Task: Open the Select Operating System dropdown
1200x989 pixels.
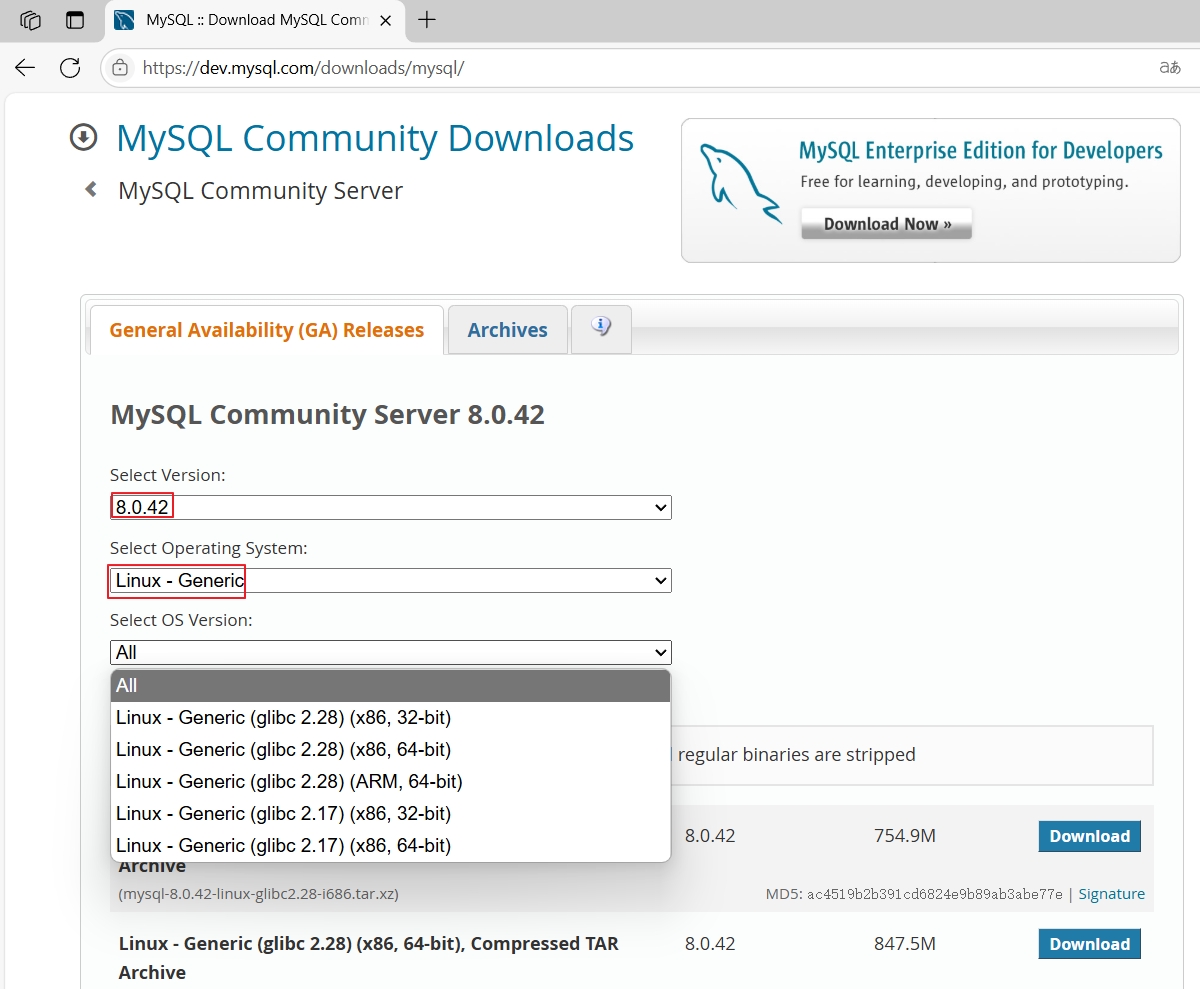Action: tap(391, 580)
